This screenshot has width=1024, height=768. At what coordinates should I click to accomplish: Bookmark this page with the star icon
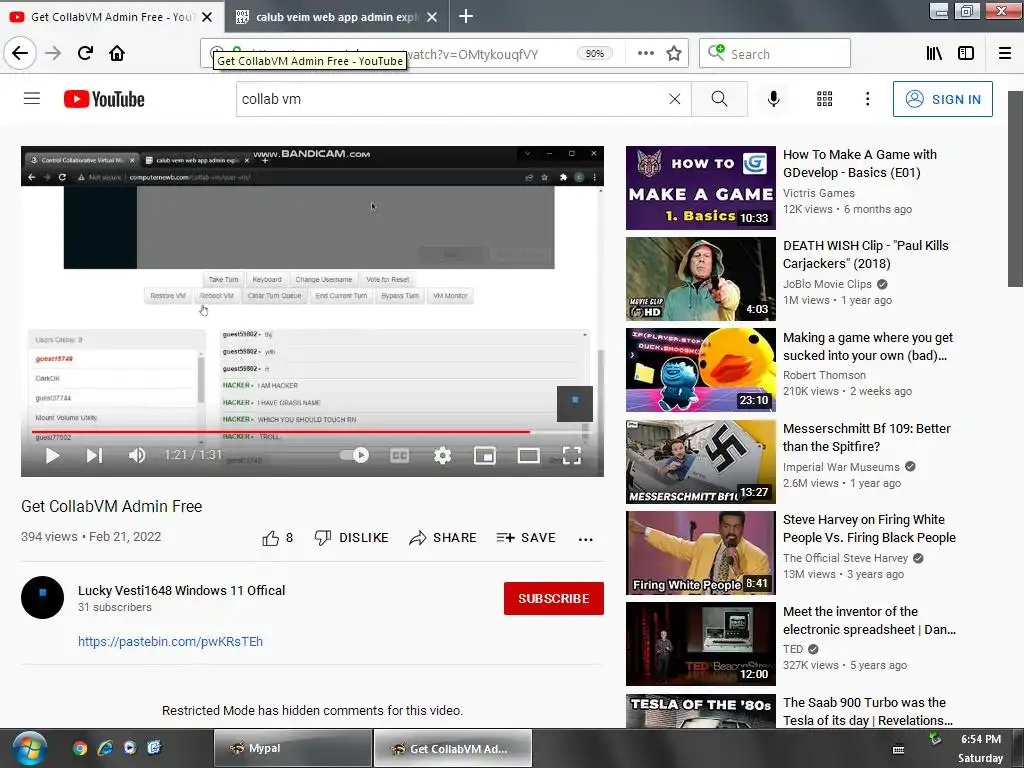pos(674,53)
